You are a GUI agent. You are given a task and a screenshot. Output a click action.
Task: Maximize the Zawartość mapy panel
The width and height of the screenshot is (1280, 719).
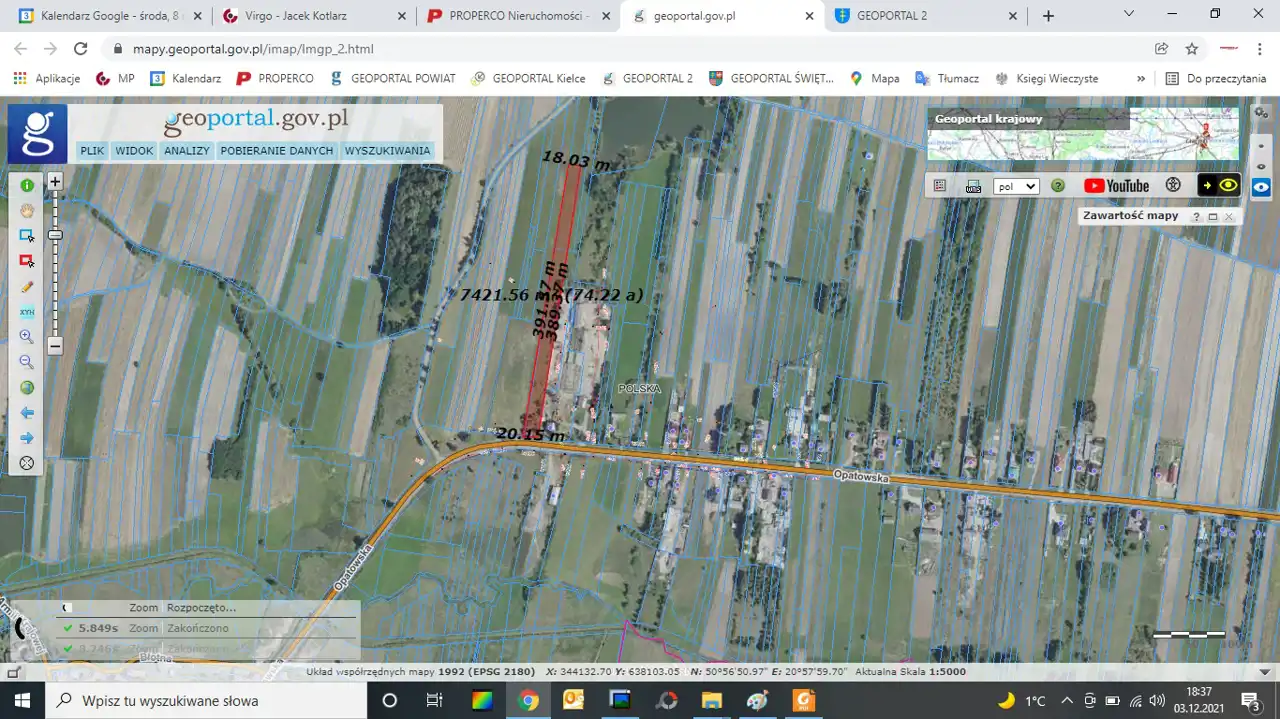1213,217
